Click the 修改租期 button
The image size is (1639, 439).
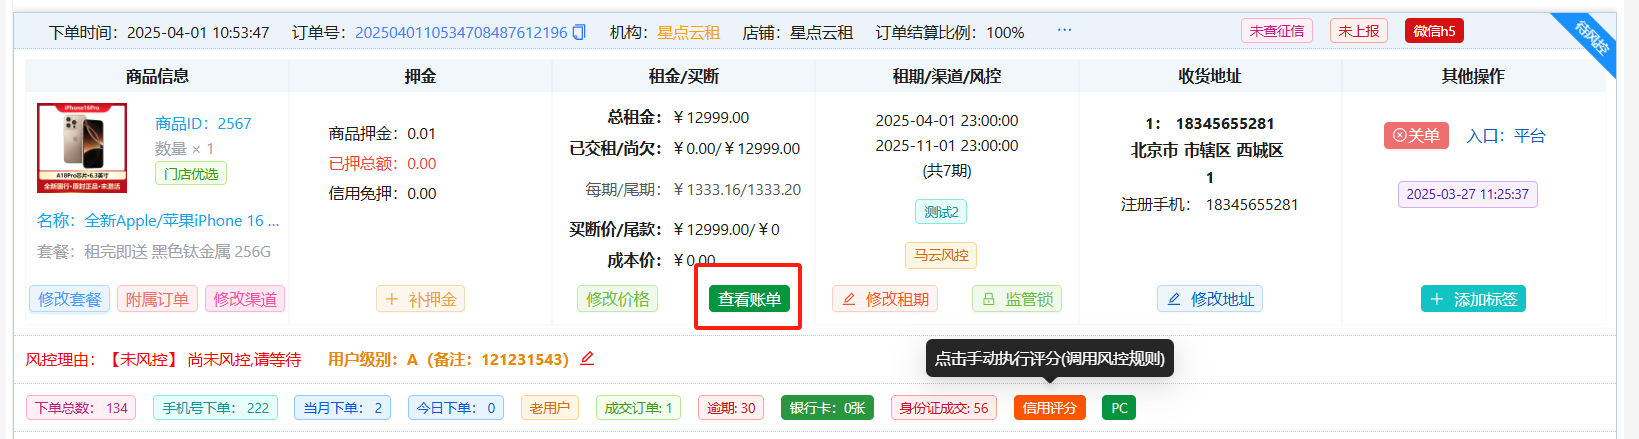[x=885, y=299]
